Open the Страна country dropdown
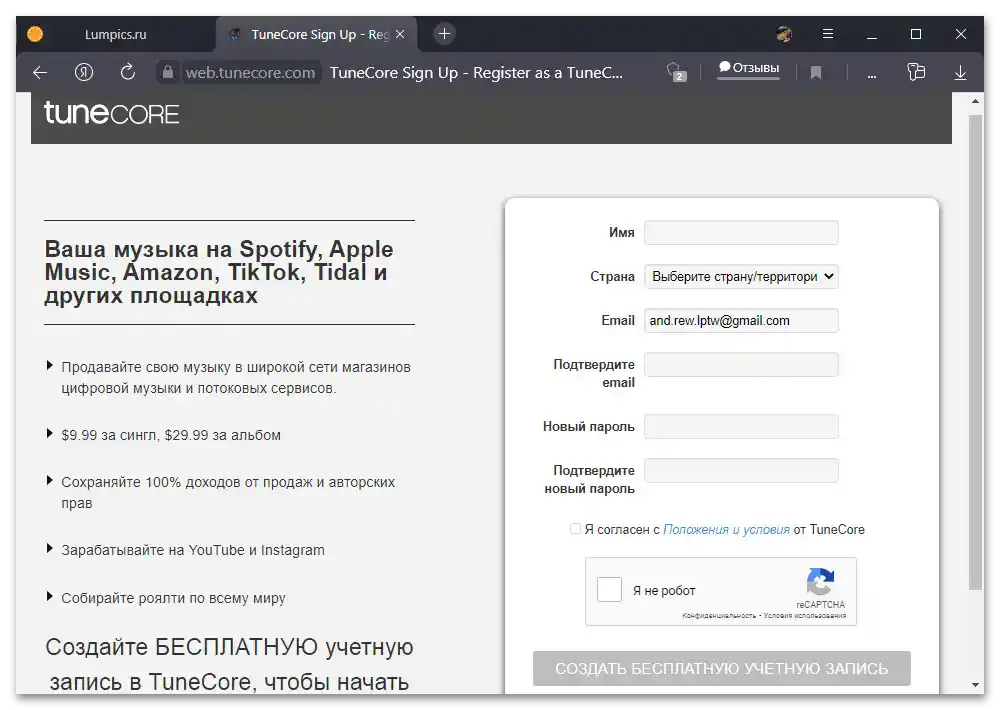The height and width of the screenshot is (710, 1000). [x=741, y=277]
